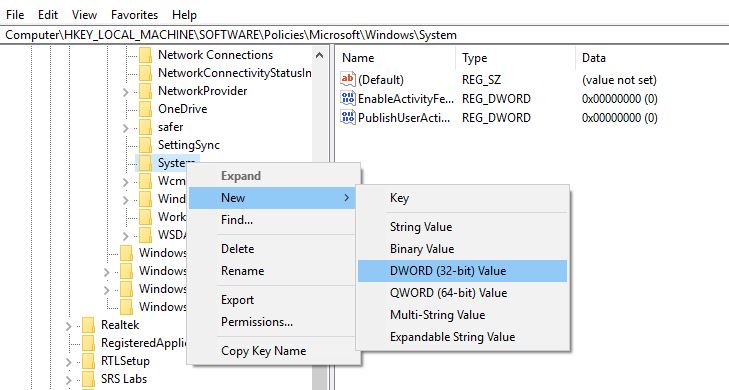The image size is (729, 390).
Task: Select the OneDrive tree label
Action: (x=182, y=109)
